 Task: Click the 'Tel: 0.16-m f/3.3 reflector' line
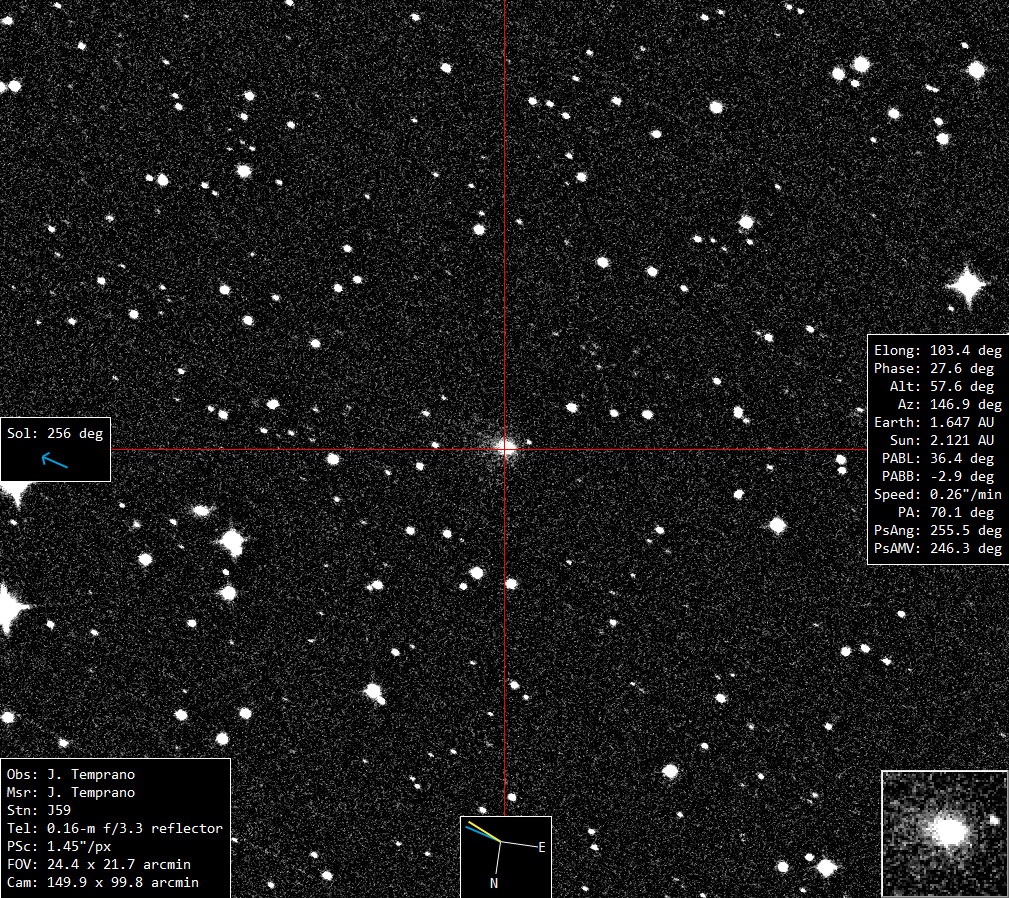(x=115, y=829)
